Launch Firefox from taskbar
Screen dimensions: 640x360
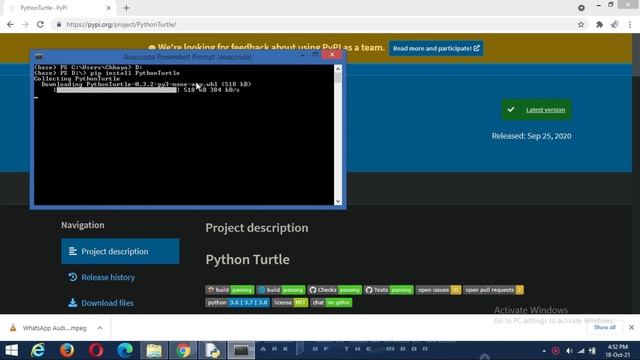(x=67, y=351)
